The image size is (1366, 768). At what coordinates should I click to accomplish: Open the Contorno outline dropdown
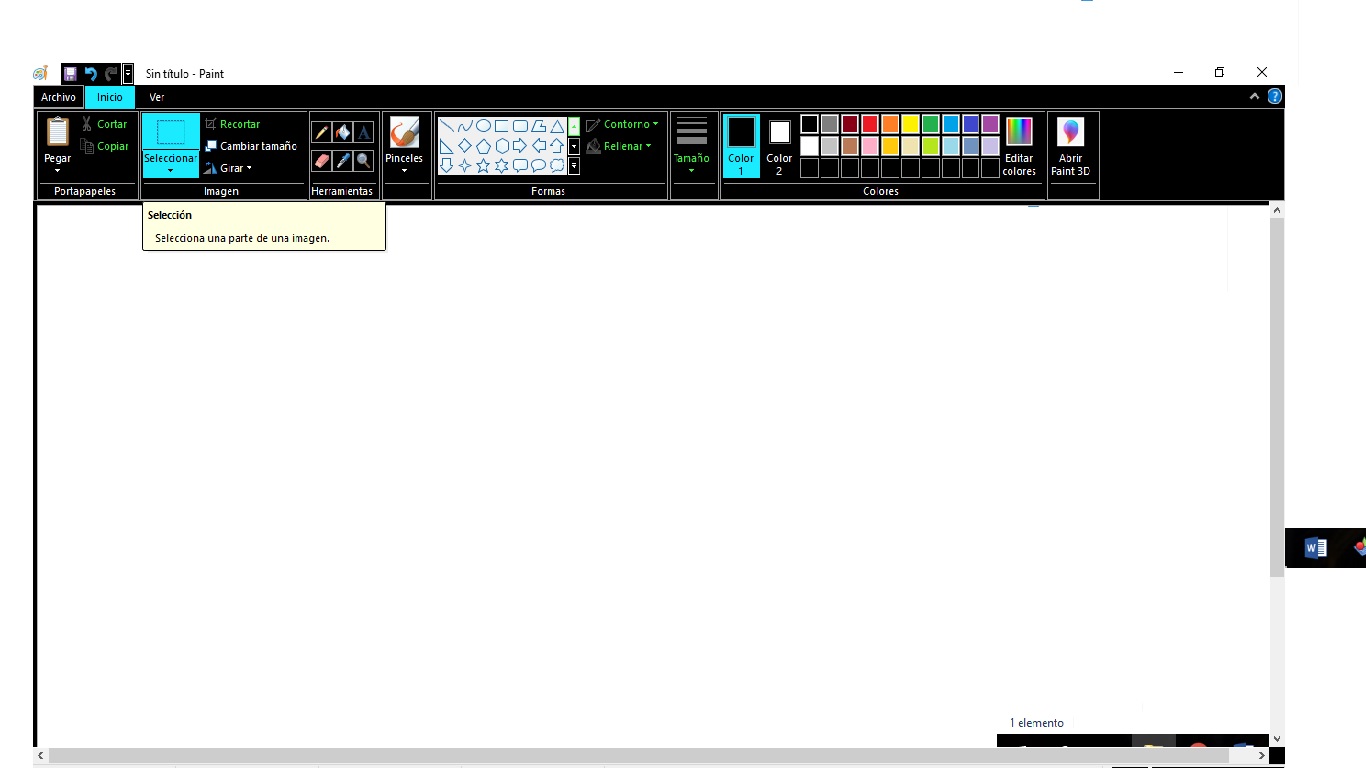pos(622,124)
